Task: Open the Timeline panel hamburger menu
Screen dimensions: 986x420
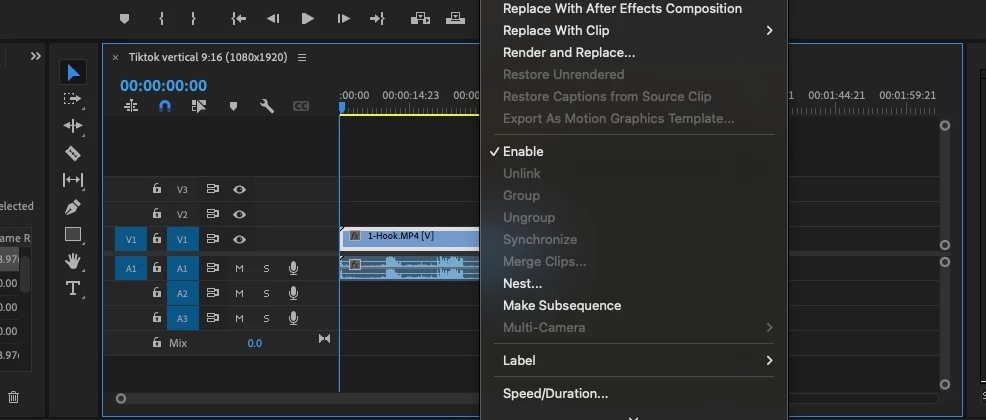Action: pyautogui.click(x=302, y=57)
